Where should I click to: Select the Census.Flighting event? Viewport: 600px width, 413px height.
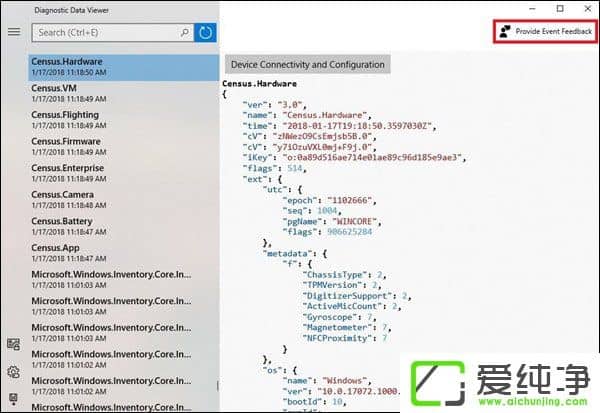pos(124,120)
